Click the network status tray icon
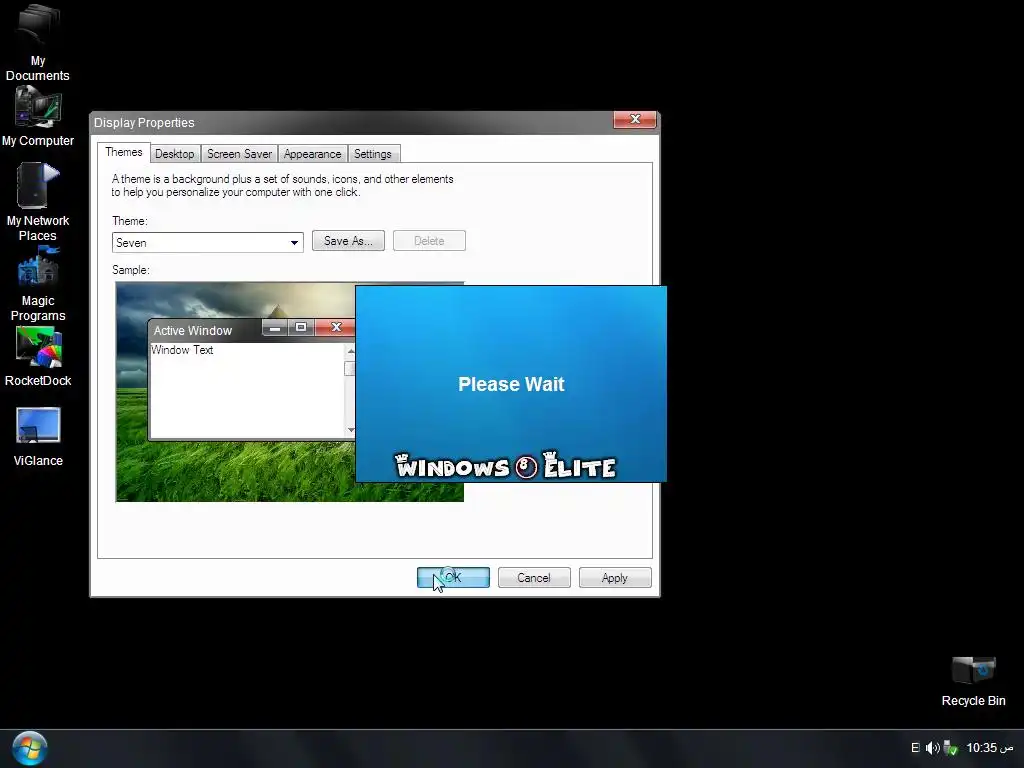 tap(951, 748)
